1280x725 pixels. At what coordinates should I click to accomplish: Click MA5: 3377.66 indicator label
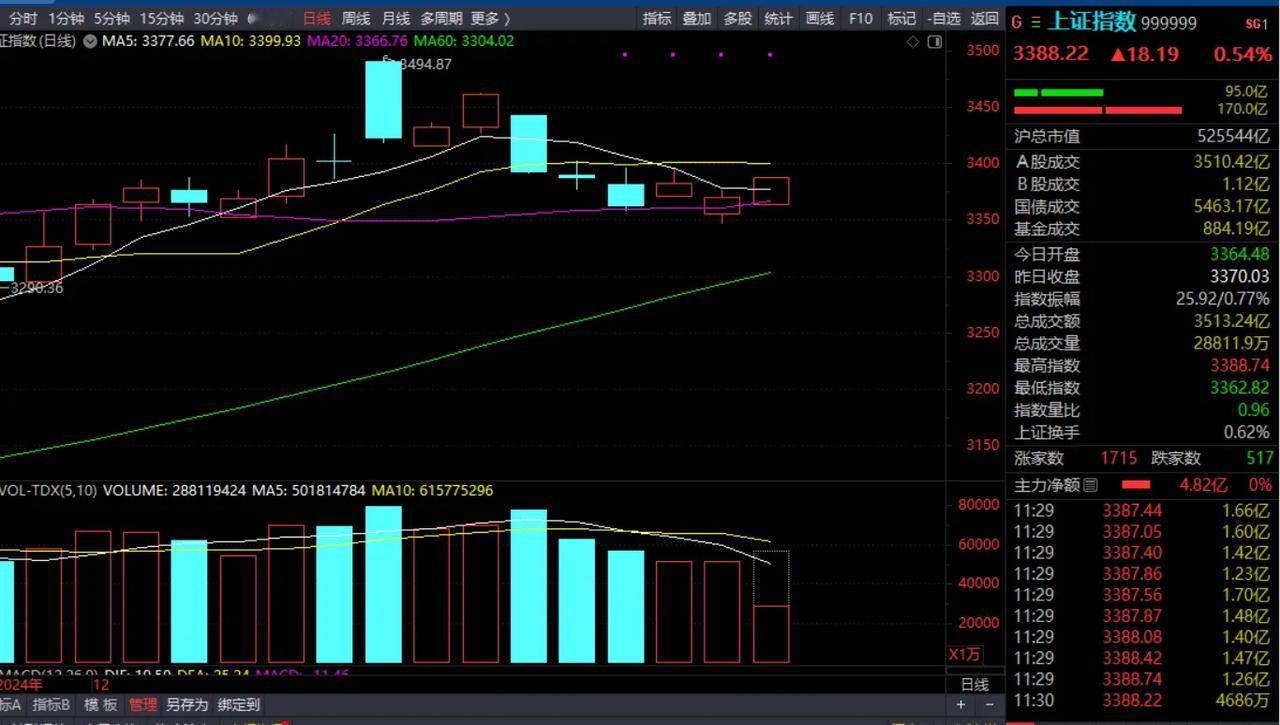148,41
